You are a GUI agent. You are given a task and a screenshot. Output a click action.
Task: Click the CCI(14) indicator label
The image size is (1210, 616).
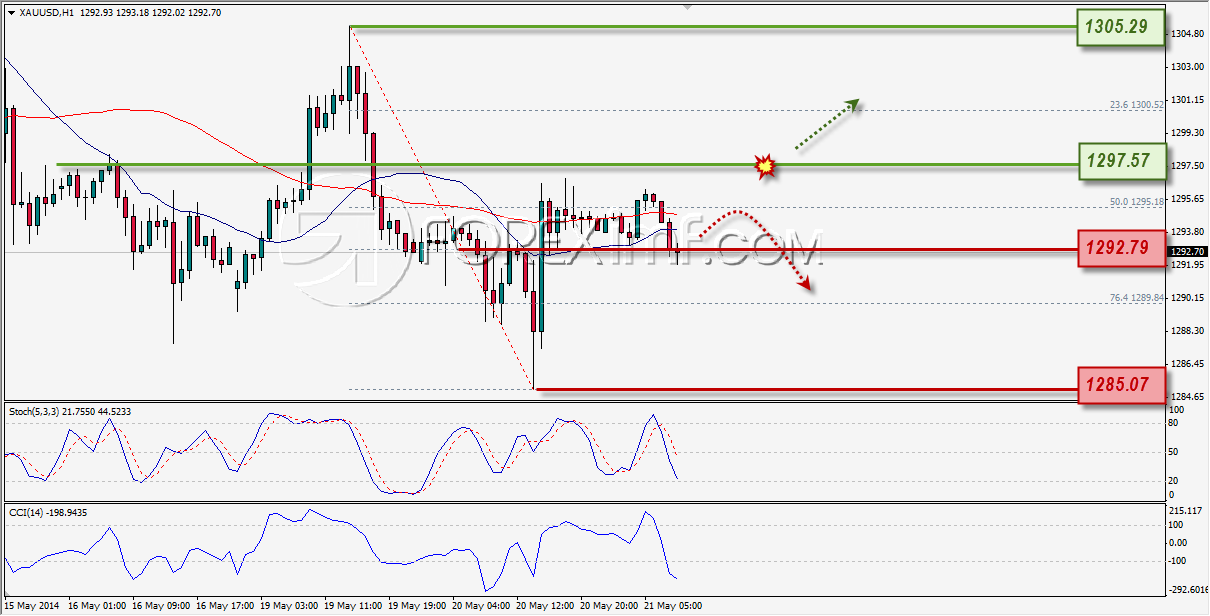click(25, 512)
